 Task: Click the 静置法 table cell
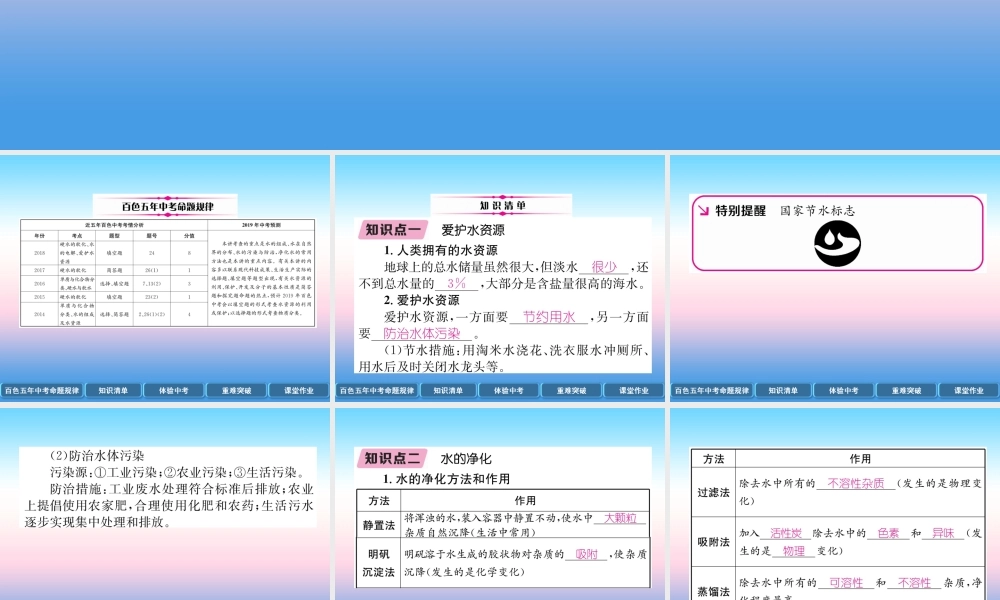(x=378, y=525)
